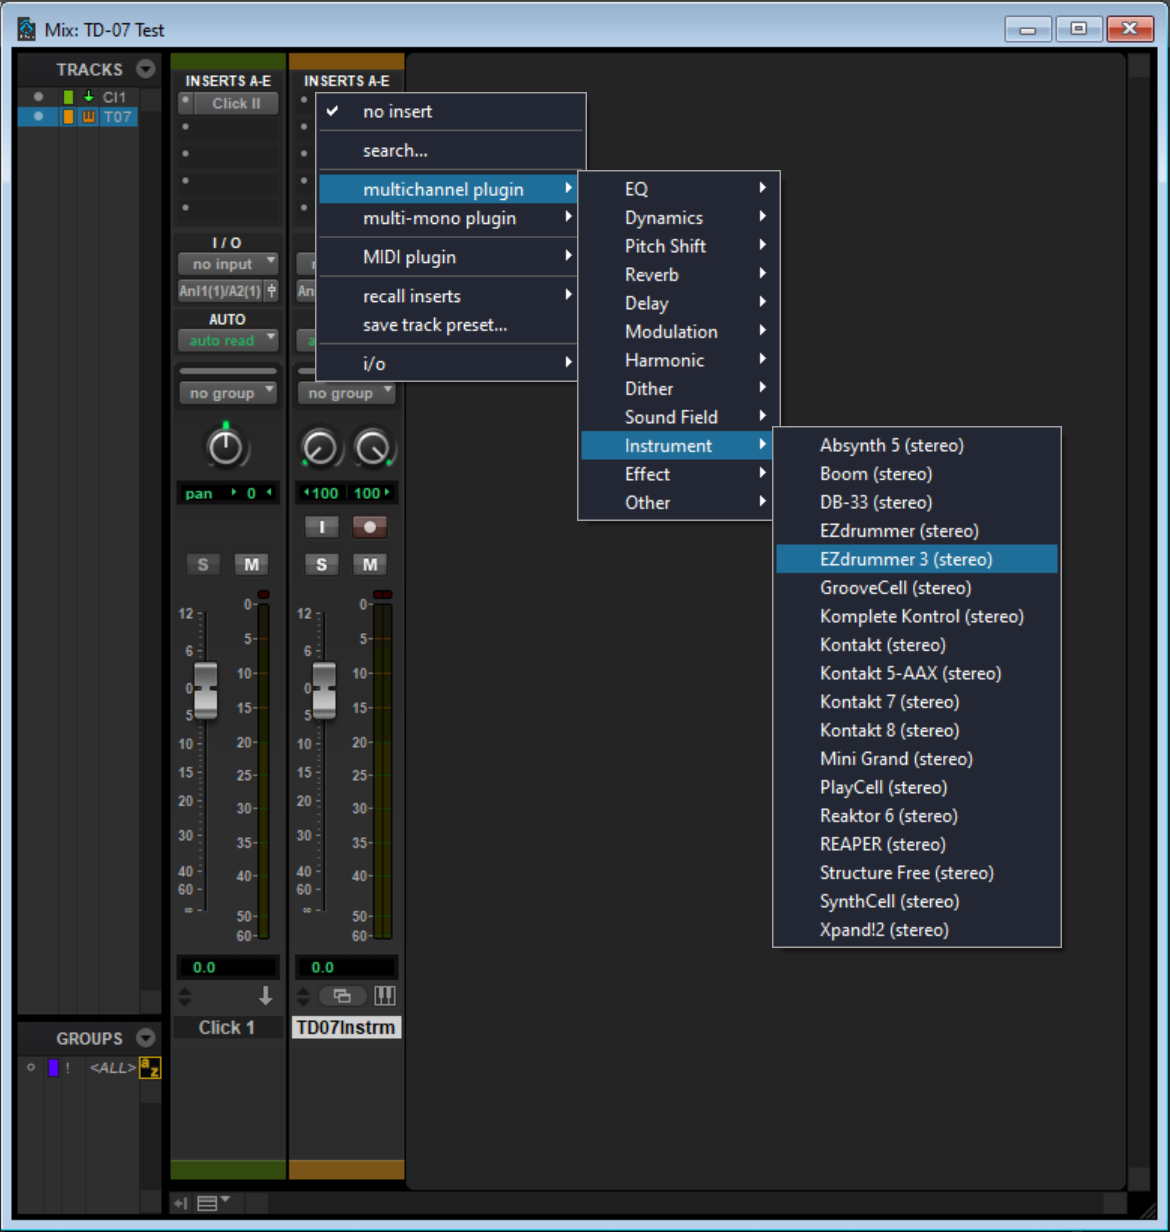The width and height of the screenshot is (1170, 1232).
Task: Solo the TD07Instrm track
Action: point(321,565)
